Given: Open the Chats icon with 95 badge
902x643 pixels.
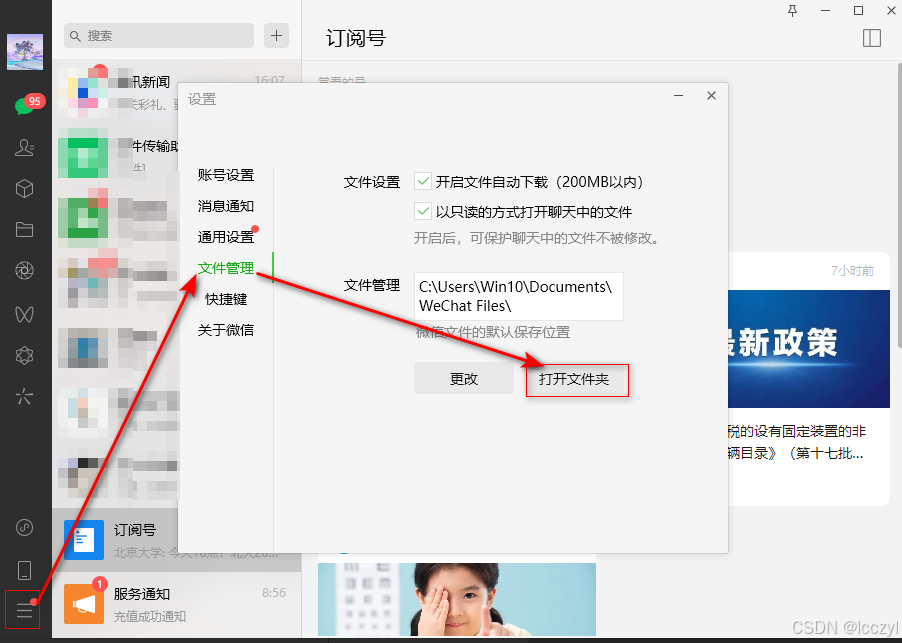Looking at the screenshot, I should point(24,105).
